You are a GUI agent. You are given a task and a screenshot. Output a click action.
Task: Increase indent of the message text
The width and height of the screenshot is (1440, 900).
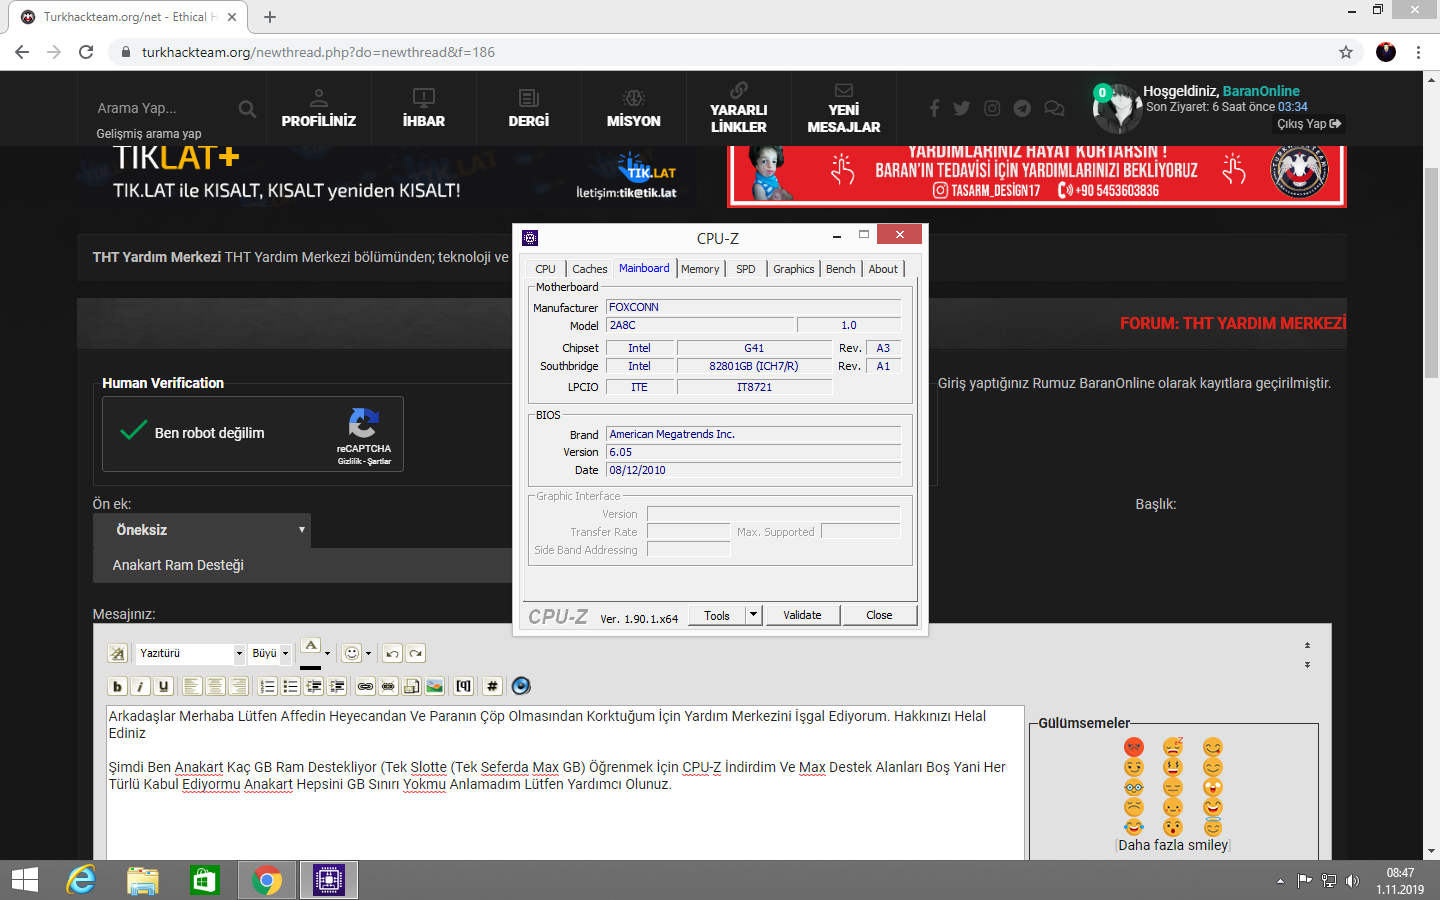click(337, 686)
